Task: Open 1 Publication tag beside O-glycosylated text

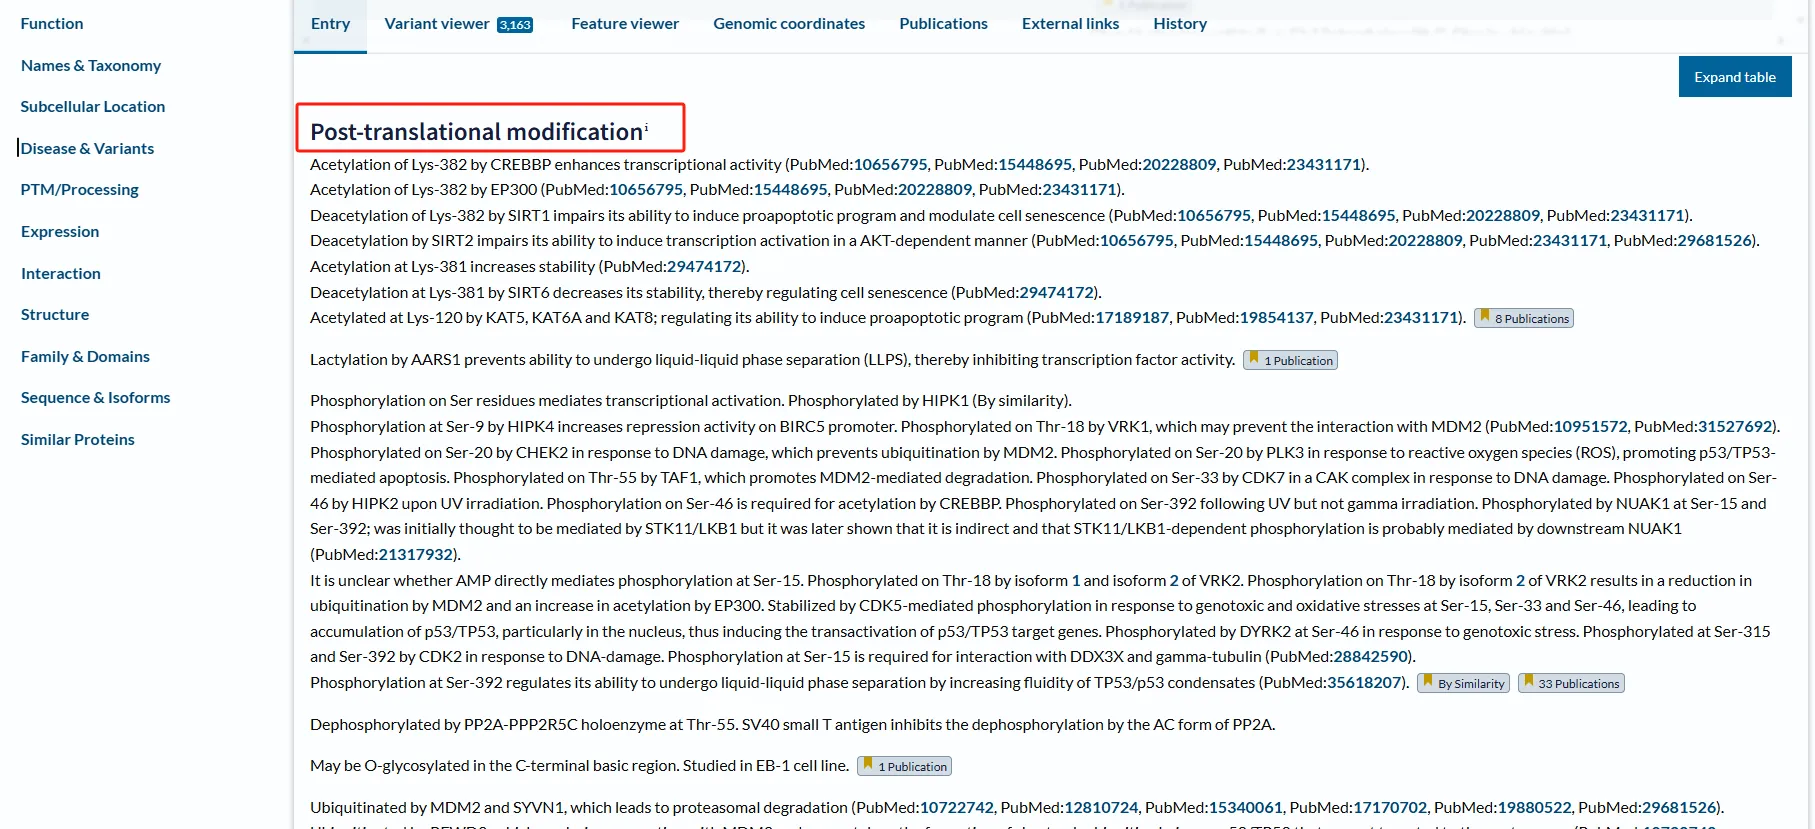Action: (904, 766)
